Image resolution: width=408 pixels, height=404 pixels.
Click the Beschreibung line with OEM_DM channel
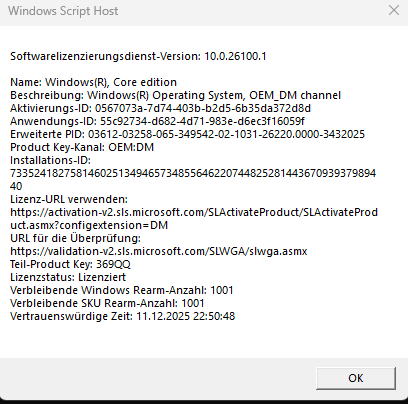pyautogui.click(x=175, y=95)
